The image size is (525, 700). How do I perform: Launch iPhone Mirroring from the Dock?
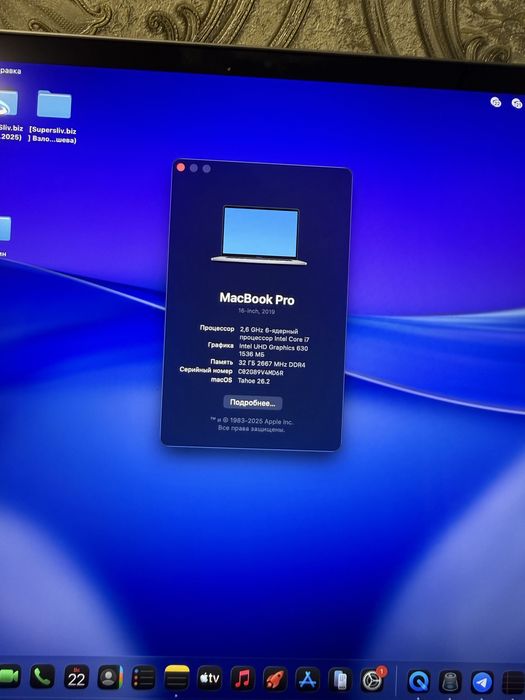[x=340, y=681]
